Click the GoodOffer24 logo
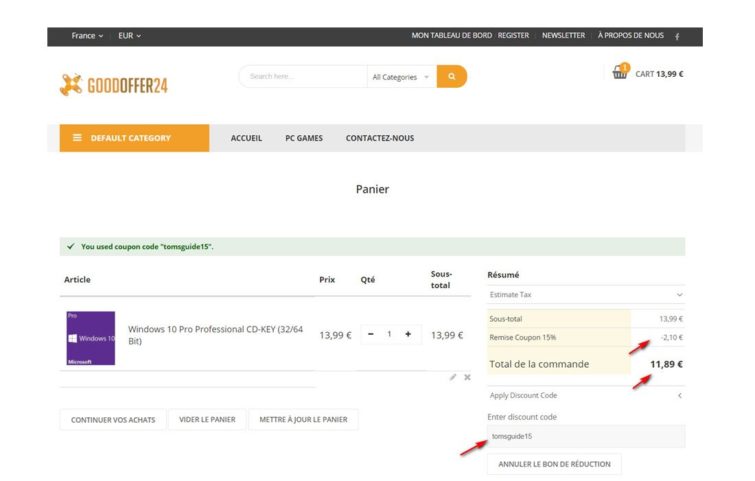The image size is (755, 481). (114, 85)
